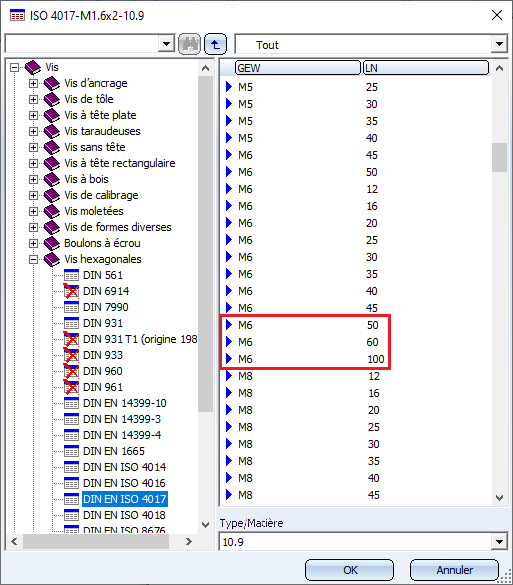Select DIN EN 14399-4 in tree

pyautogui.click(x=122, y=435)
